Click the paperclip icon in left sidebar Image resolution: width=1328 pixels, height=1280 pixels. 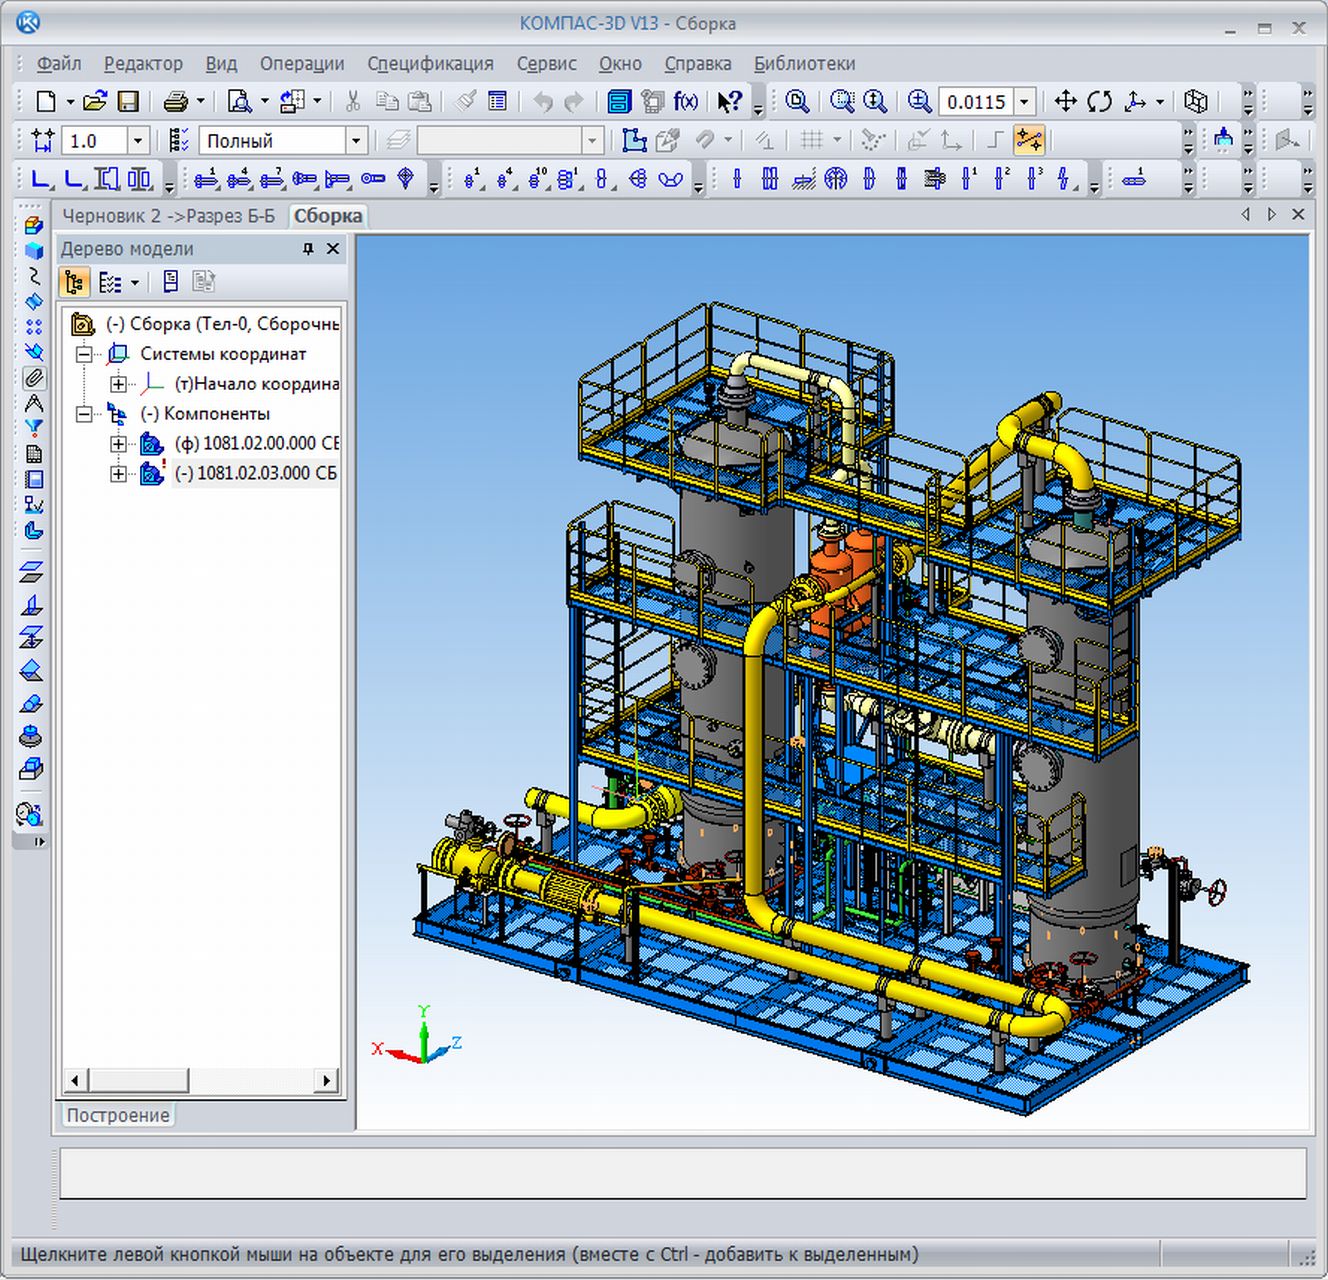(34, 378)
